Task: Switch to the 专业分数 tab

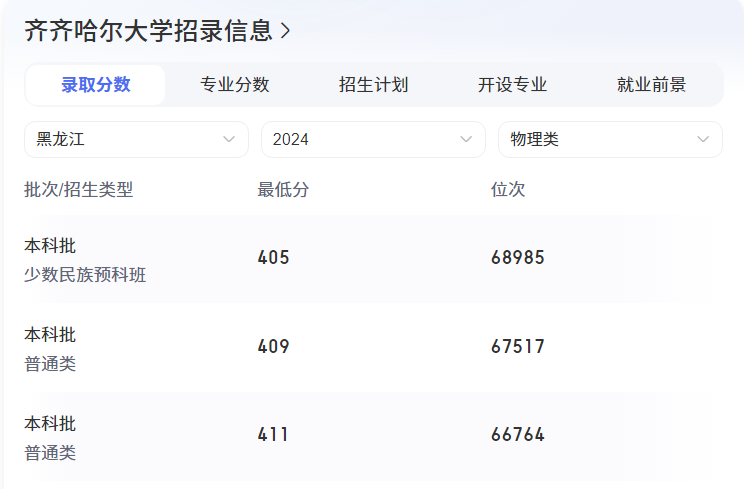Action: pyautogui.click(x=234, y=85)
